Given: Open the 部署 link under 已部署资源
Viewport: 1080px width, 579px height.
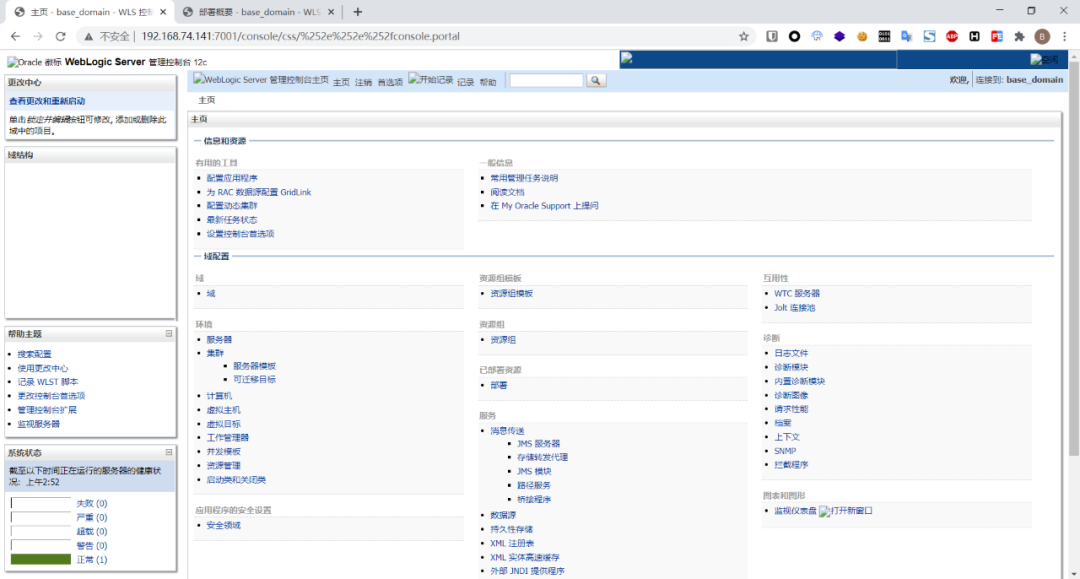Looking at the screenshot, I should [499, 386].
